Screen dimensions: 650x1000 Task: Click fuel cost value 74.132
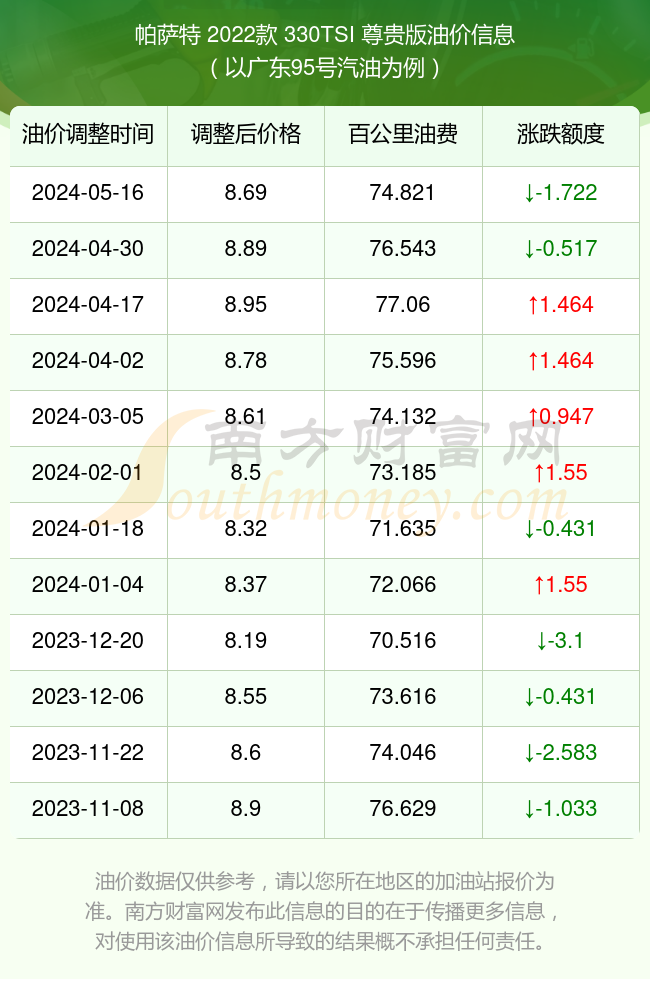(403, 417)
